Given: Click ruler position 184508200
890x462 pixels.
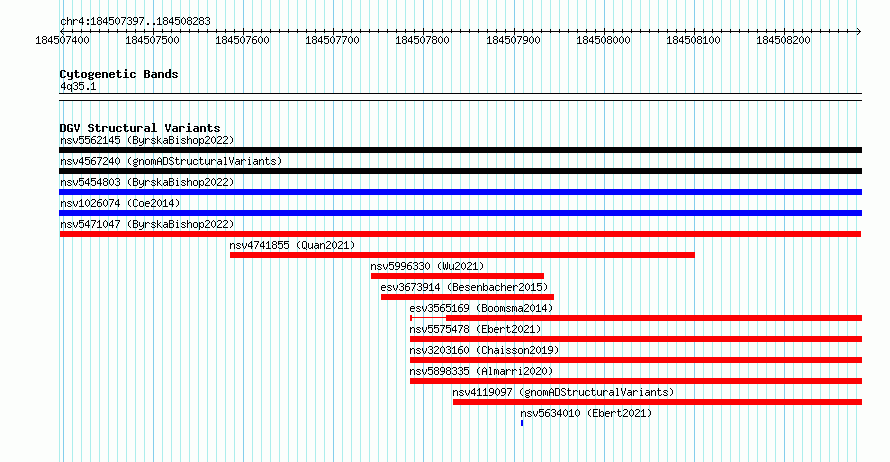Looking at the screenshot, I should click(x=784, y=40).
